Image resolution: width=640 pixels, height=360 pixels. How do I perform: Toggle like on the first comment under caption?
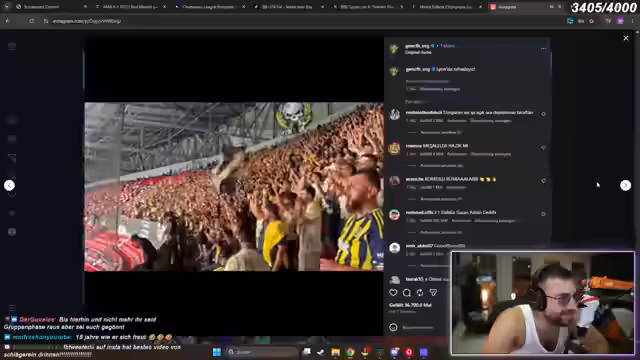coord(543,114)
